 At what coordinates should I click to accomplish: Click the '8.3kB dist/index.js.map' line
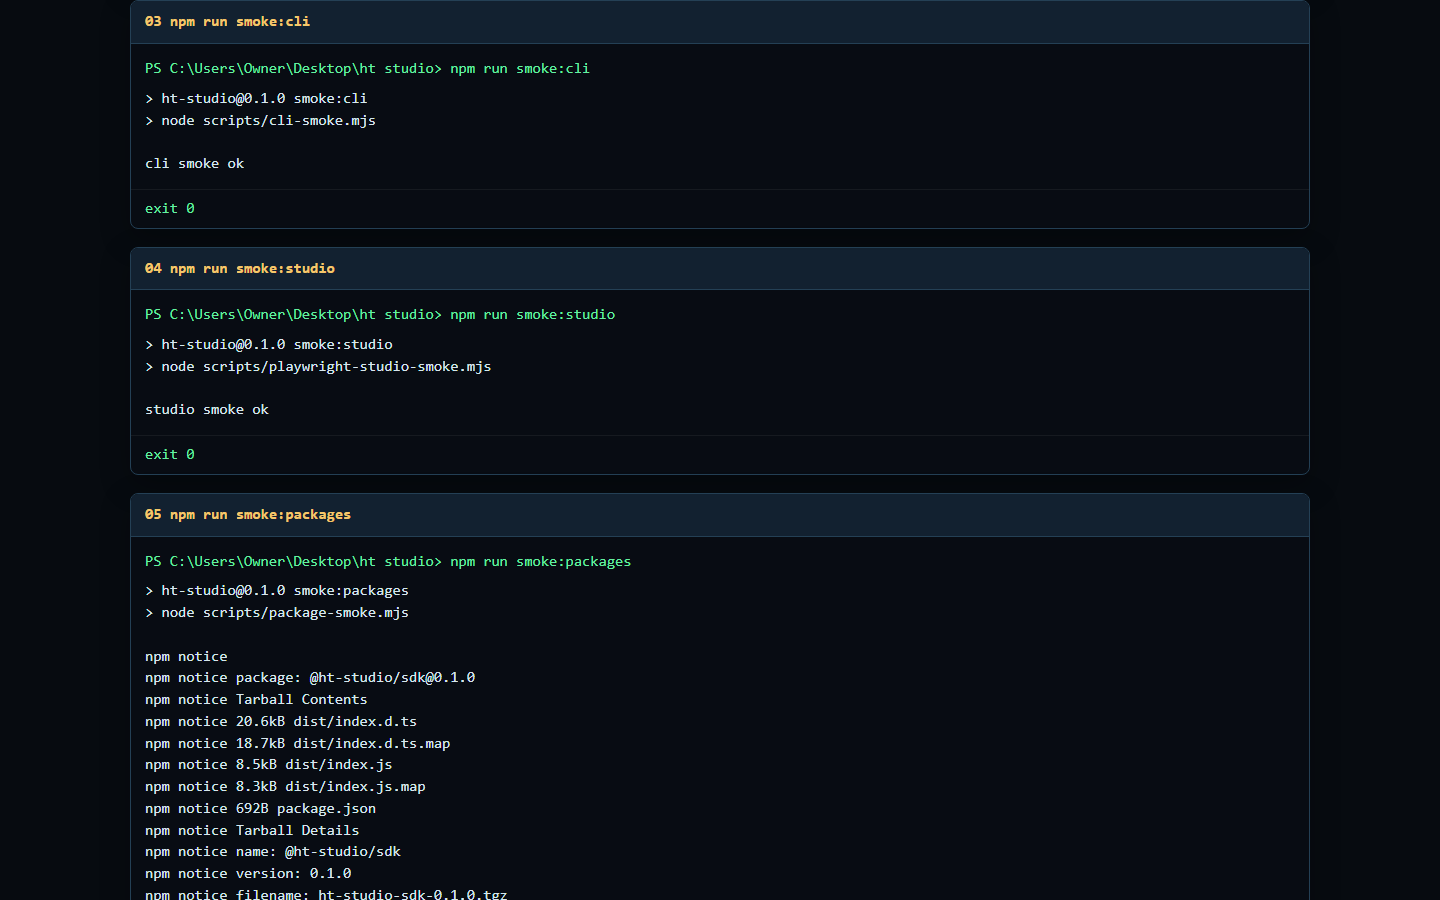[x=285, y=786]
